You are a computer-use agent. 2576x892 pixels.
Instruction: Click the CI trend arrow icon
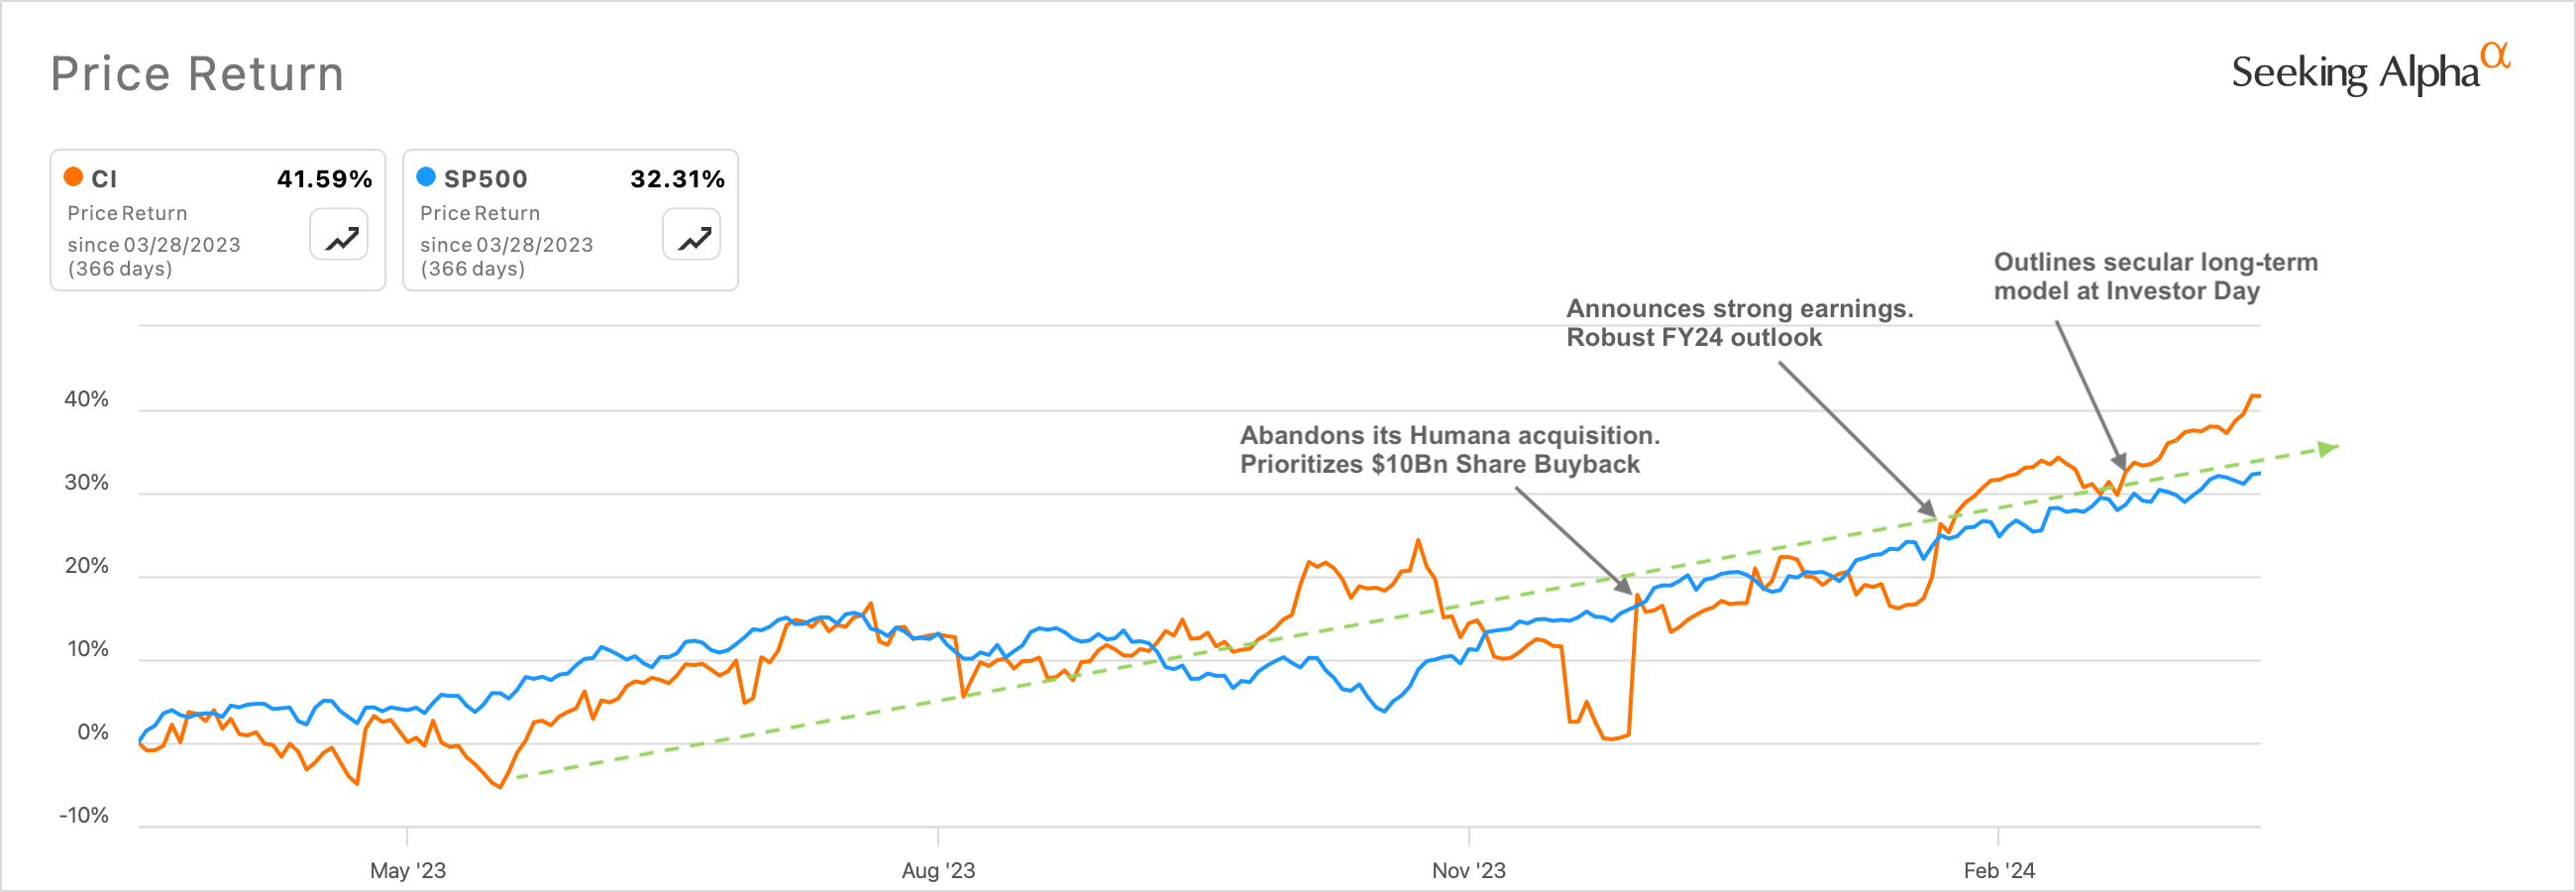click(x=339, y=236)
